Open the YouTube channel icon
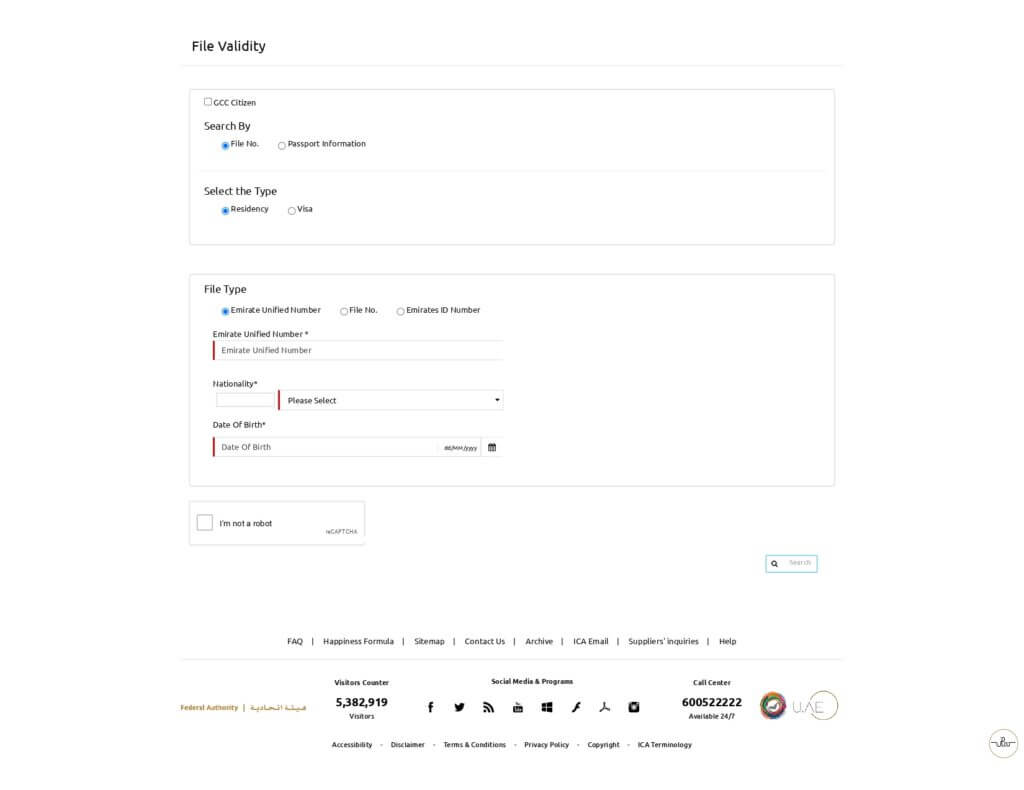 click(x=518, y=707)
